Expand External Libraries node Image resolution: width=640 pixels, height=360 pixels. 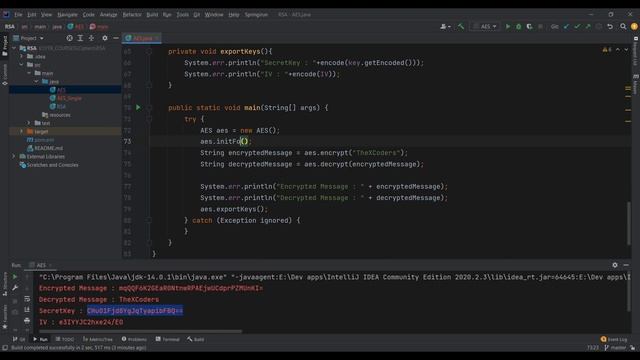14,156
